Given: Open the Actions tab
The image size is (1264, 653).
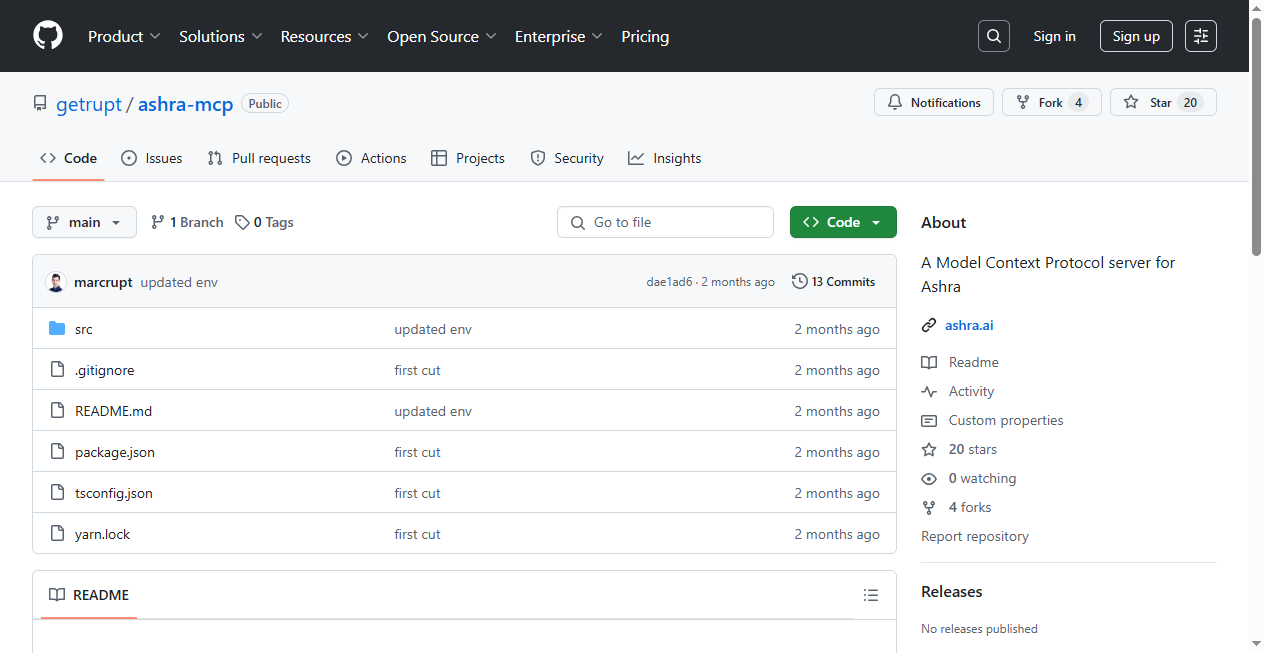Looking at the screenshot, I should coord(371,158).
